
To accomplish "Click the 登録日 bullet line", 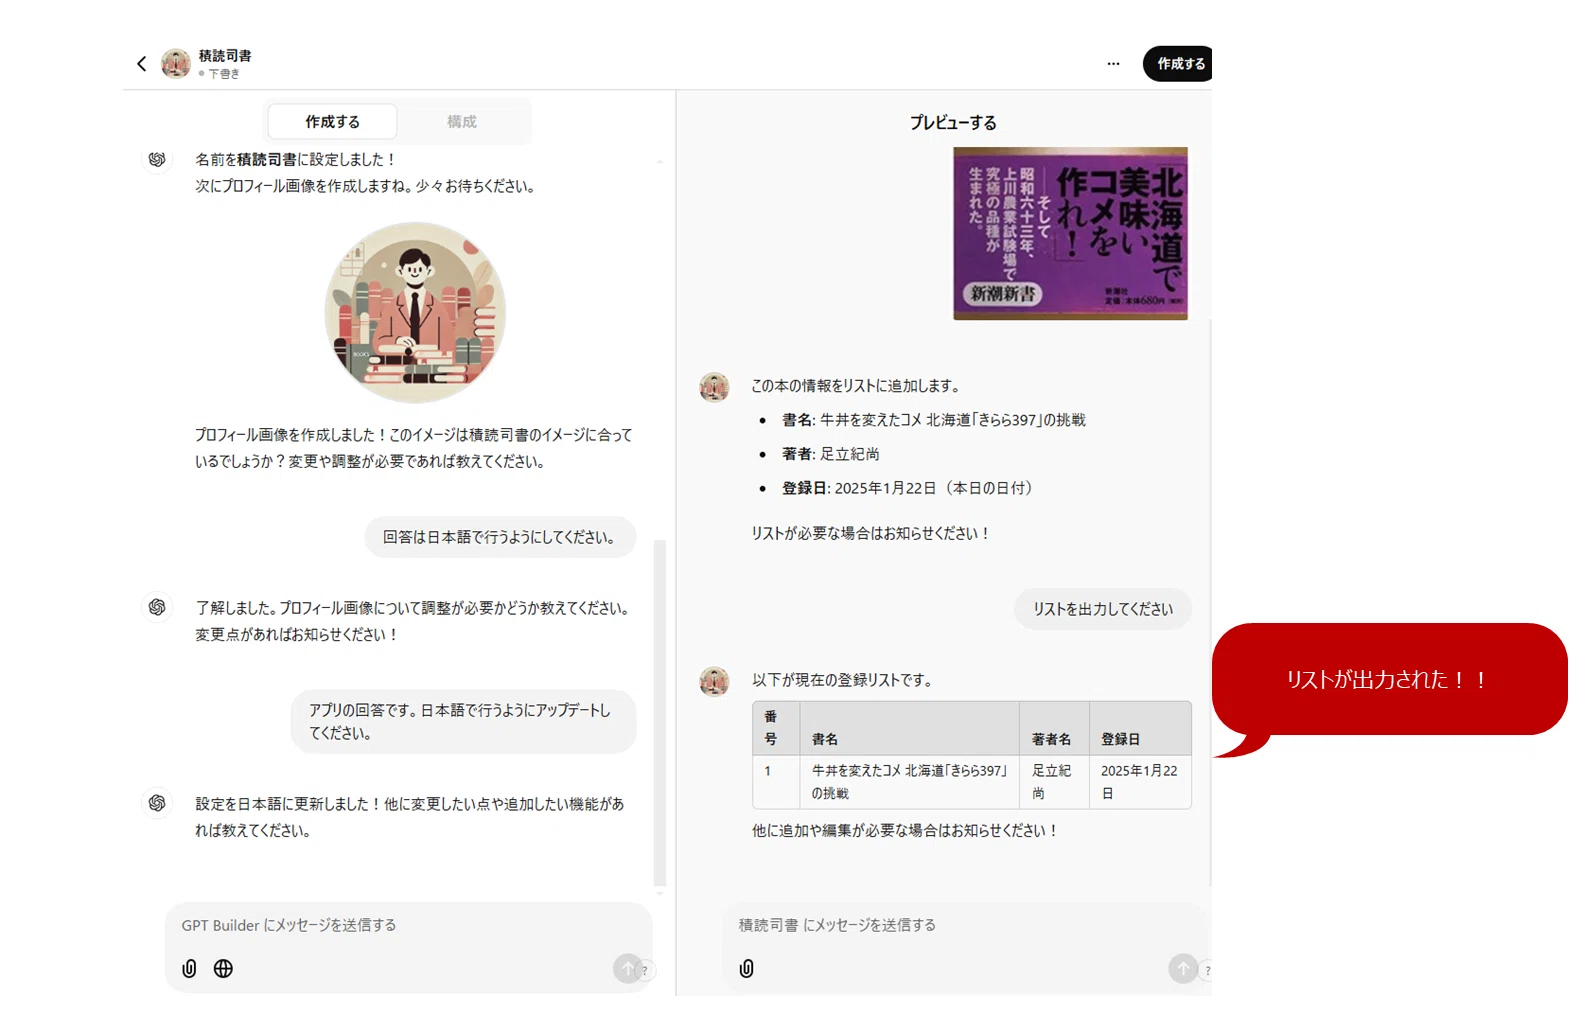I will pyautogui.click(x=907, y=488).
